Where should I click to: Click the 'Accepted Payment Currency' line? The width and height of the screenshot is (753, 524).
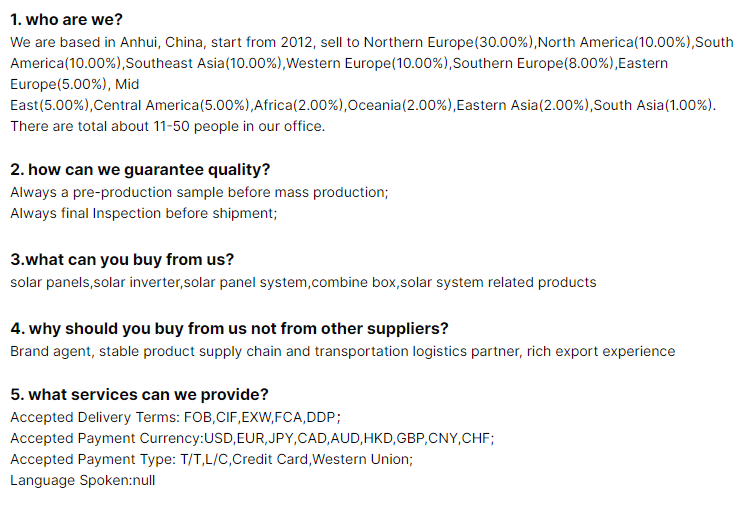pos(252,439)
